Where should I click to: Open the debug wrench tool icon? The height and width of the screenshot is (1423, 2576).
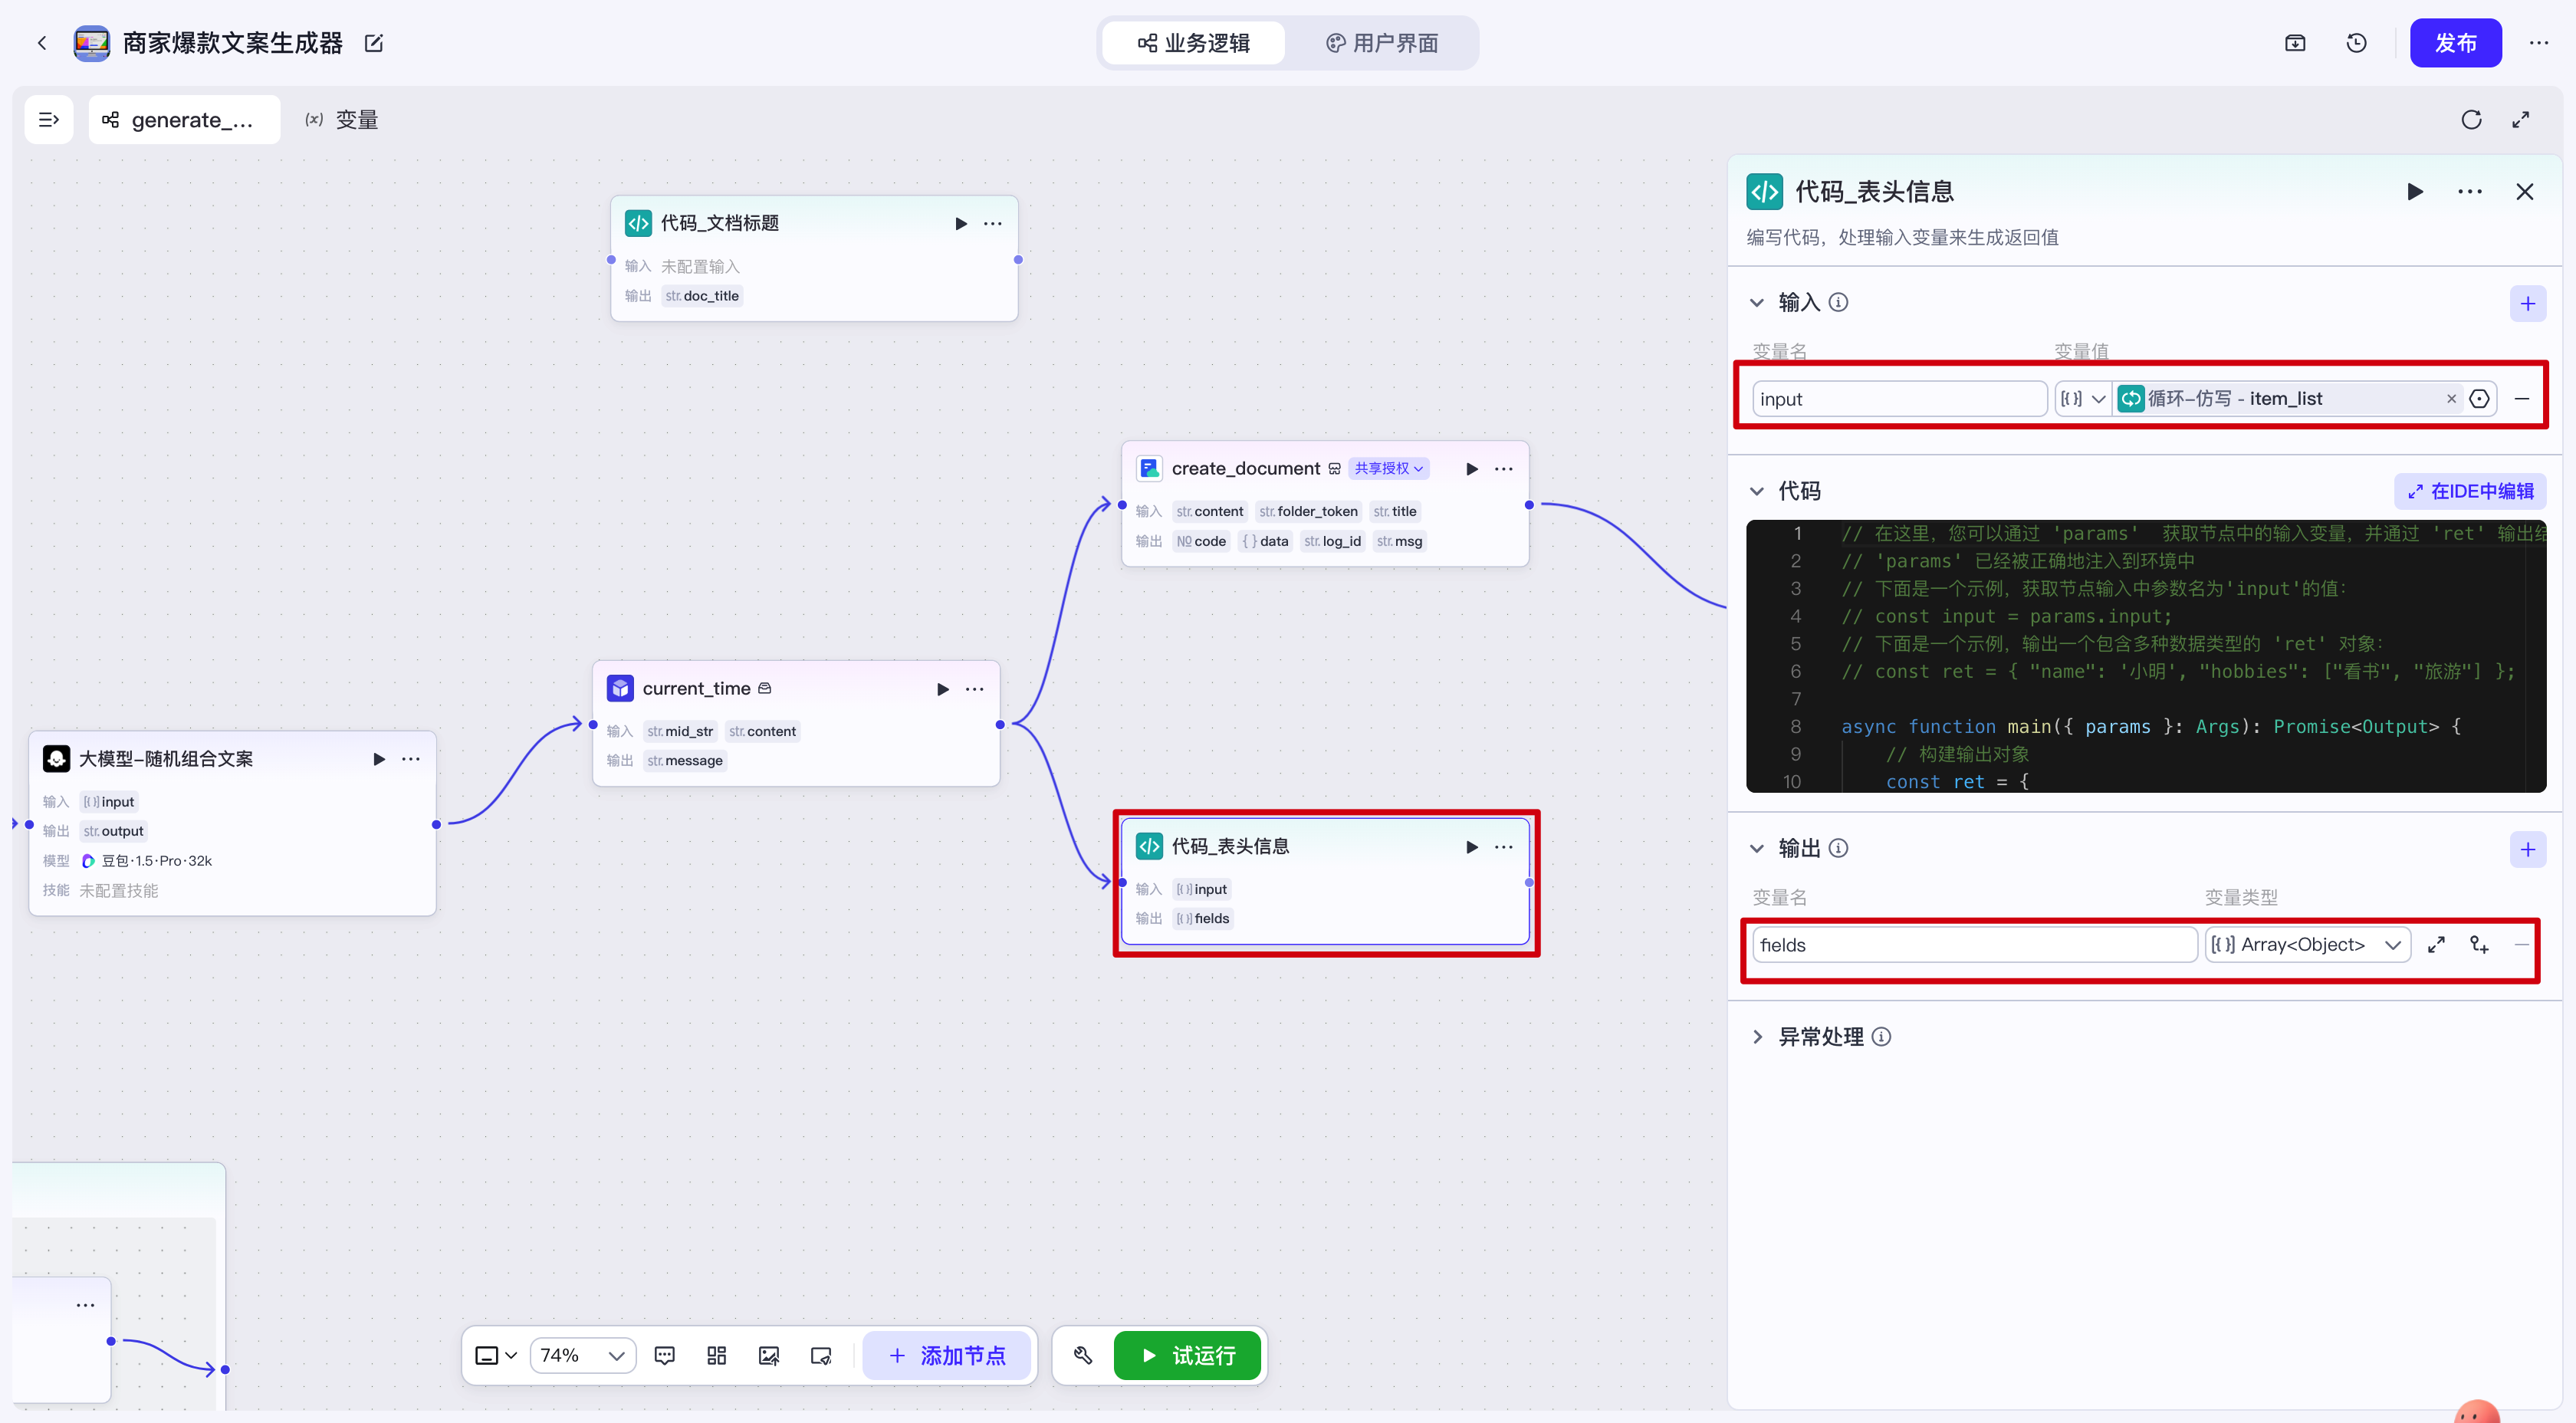[x=1083, y=1355]
